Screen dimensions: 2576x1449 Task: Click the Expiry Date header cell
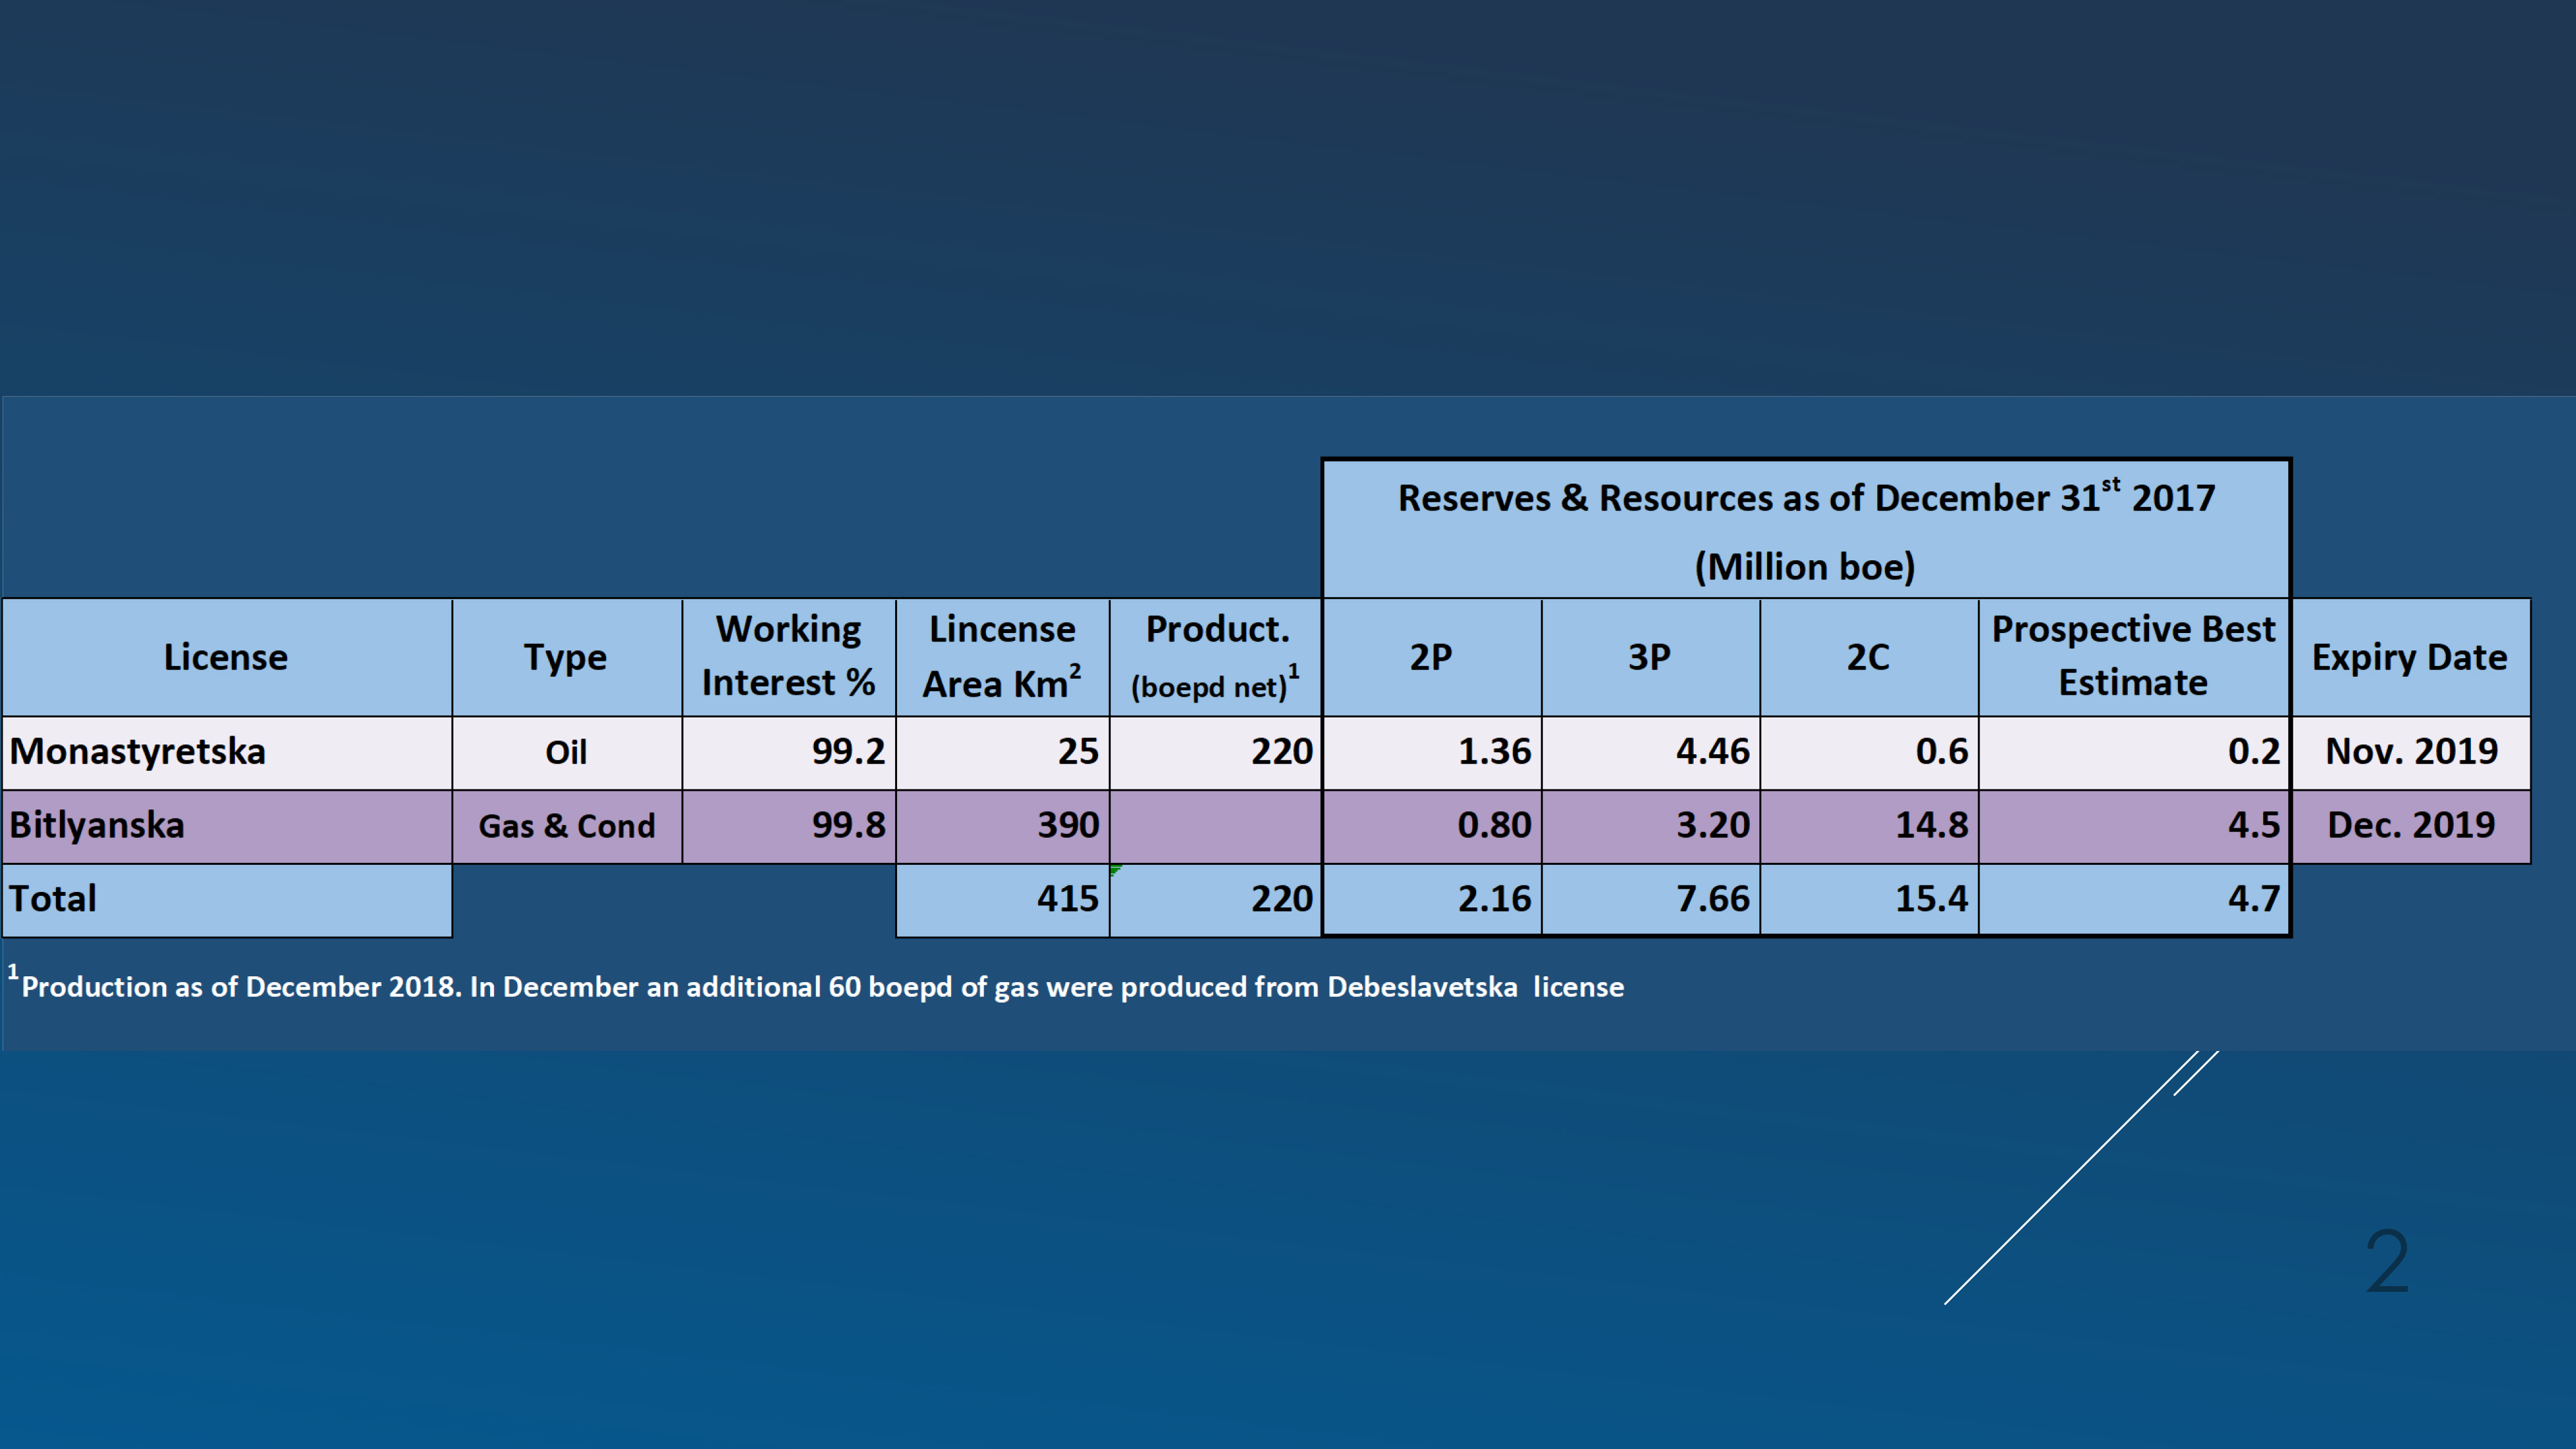point(2410,657)
